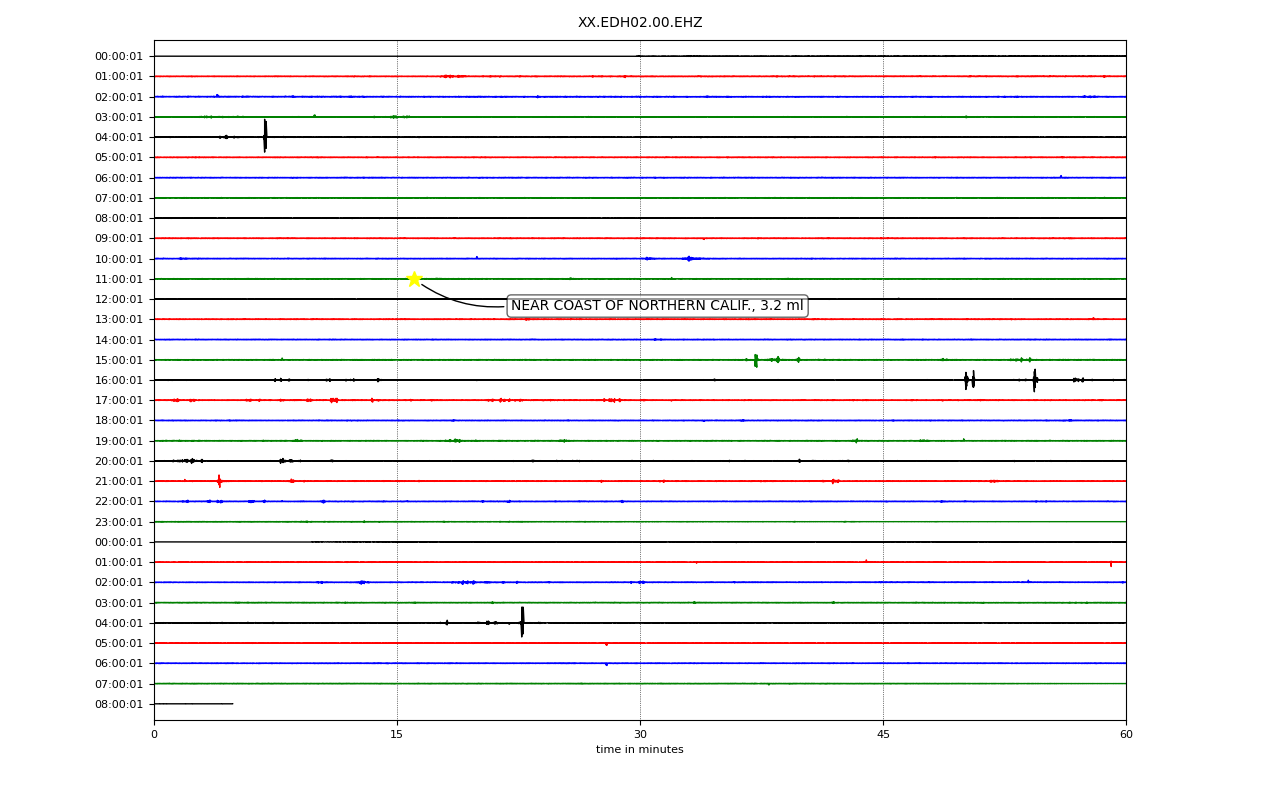
Task: Select the Northern Calif. 3.2 ml annotation label
Action: (x=657, y=306)
